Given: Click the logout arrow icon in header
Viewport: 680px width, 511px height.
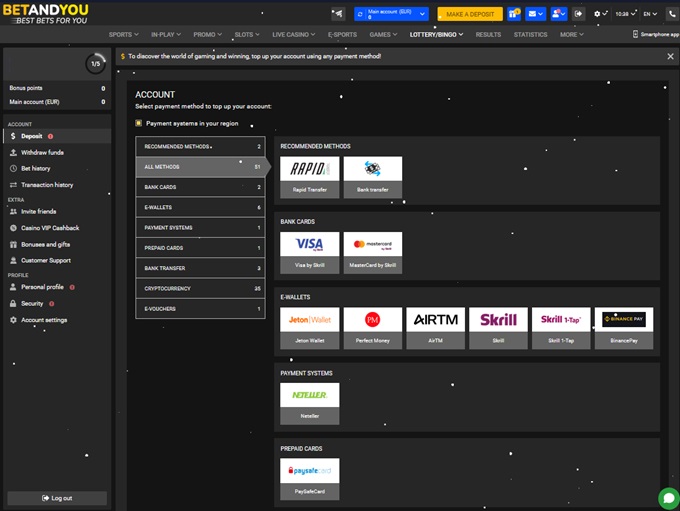Looking at the screenshot, I should tap(578, 14).
